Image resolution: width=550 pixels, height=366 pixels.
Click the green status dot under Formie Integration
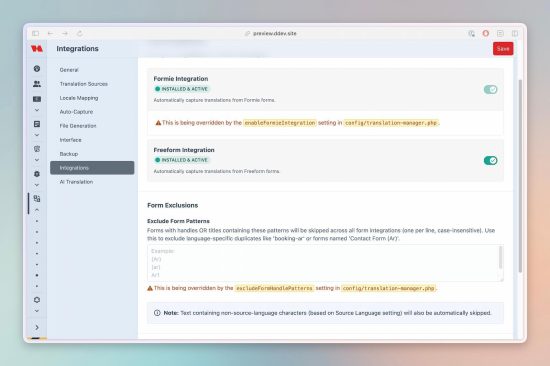coord(157,89)
